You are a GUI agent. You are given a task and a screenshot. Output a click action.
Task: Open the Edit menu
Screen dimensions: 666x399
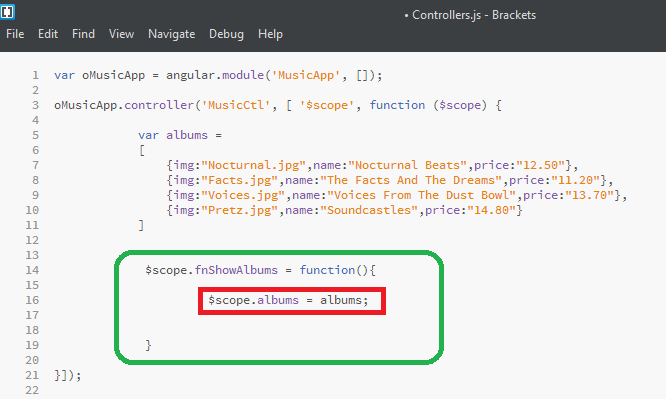click(48, 34)
